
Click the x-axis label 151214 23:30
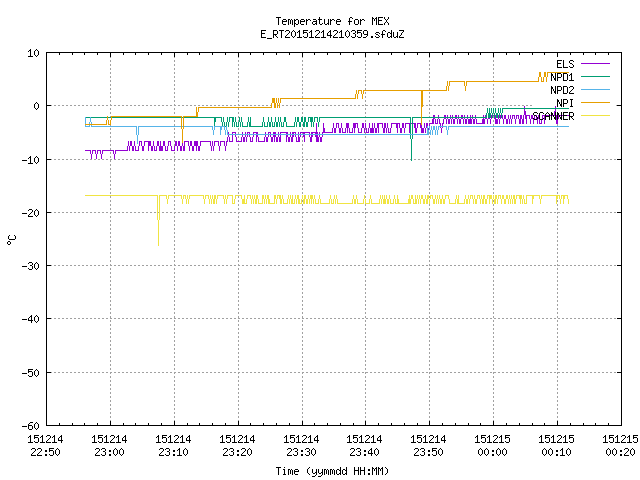pyautogui.click(x=301, y=446)
